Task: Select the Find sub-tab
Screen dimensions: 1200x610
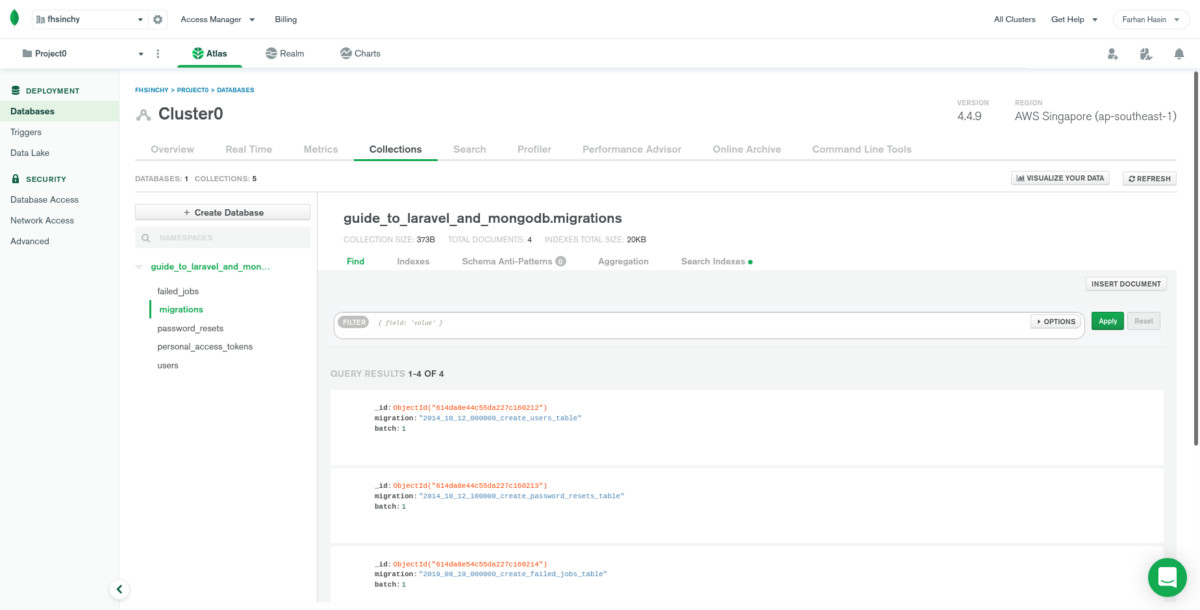Action: click(355, 261)
